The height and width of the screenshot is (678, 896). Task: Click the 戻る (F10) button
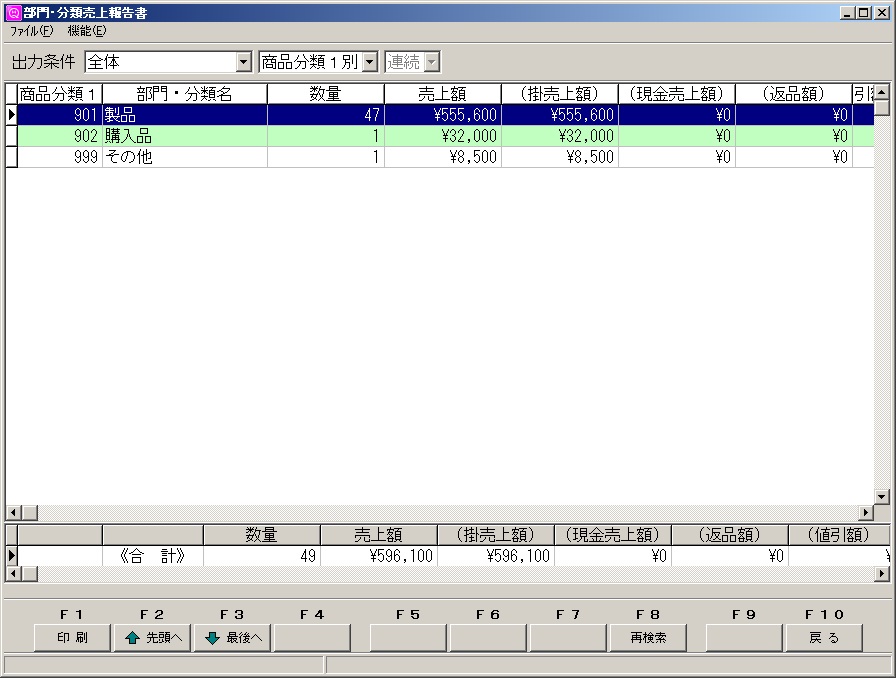824,637
